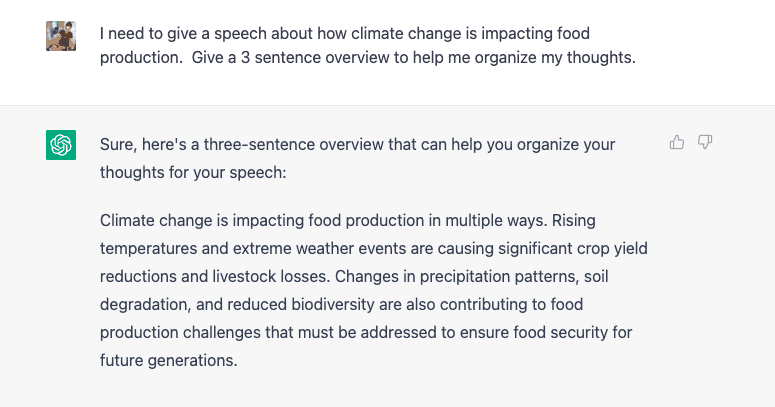The image size is (775, 407).
Task: Click the green ChatGPT logo icon
Action: [61, 145]
